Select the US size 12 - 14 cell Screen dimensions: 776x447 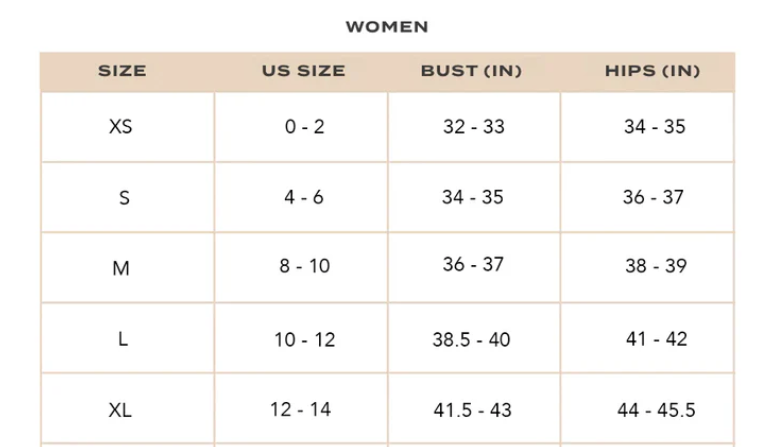(x=301, y=410)
